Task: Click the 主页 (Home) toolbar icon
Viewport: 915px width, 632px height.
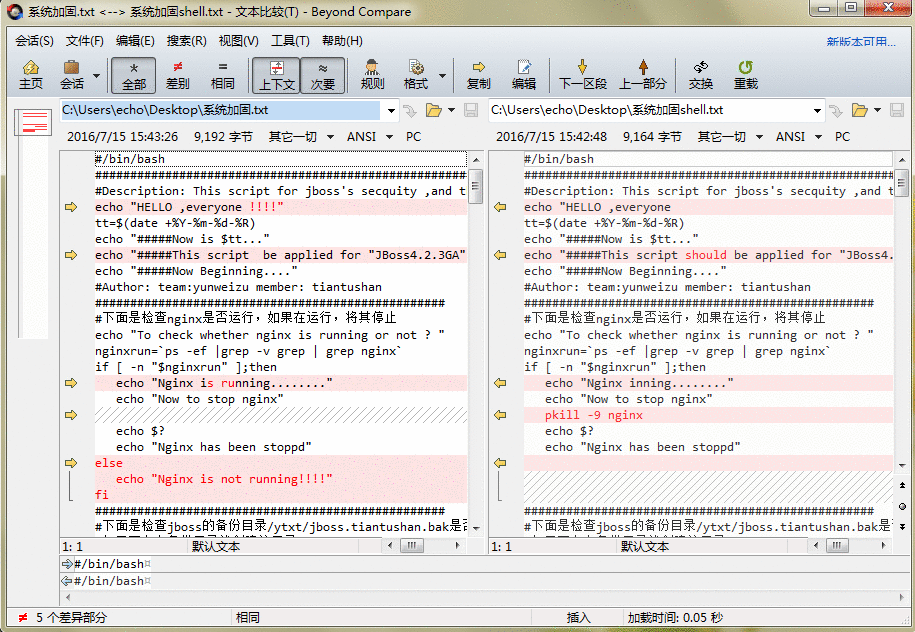Action: pyautogui.click(x=31, y=75)
